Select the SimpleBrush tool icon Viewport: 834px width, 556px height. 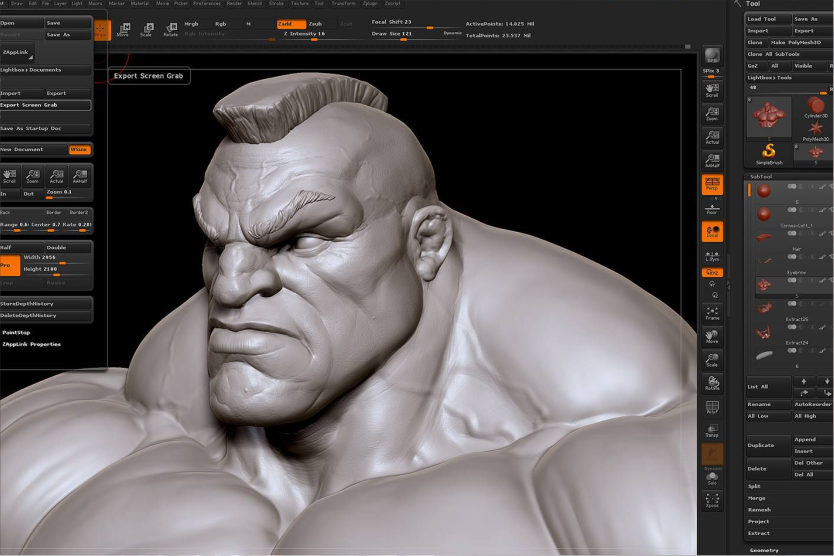pos(769,154)
